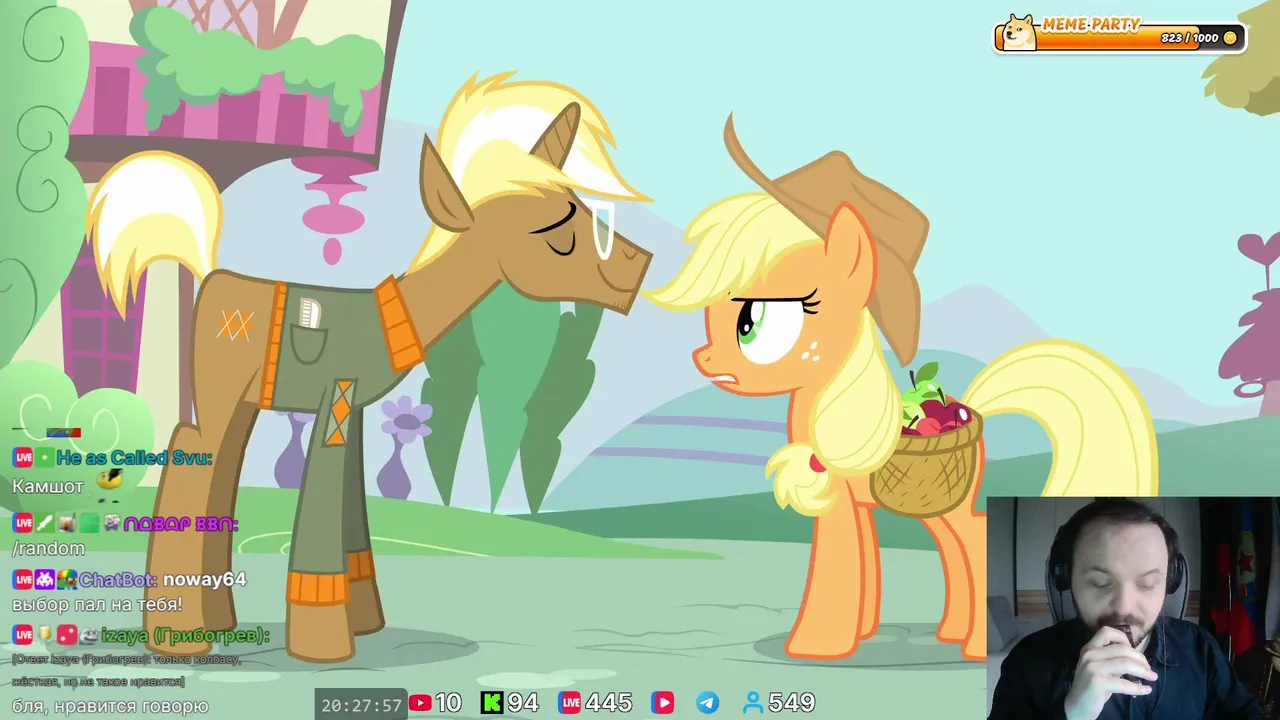The height and width of the screenshot is (720, 1280).
Task: Click purple space invader badge by ChatBot
Action: (x=45, y=579)
